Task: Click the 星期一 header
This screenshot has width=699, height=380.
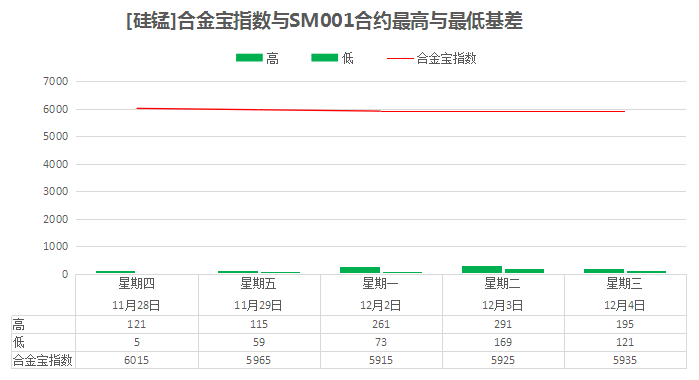Action: (x=381, y=283)
